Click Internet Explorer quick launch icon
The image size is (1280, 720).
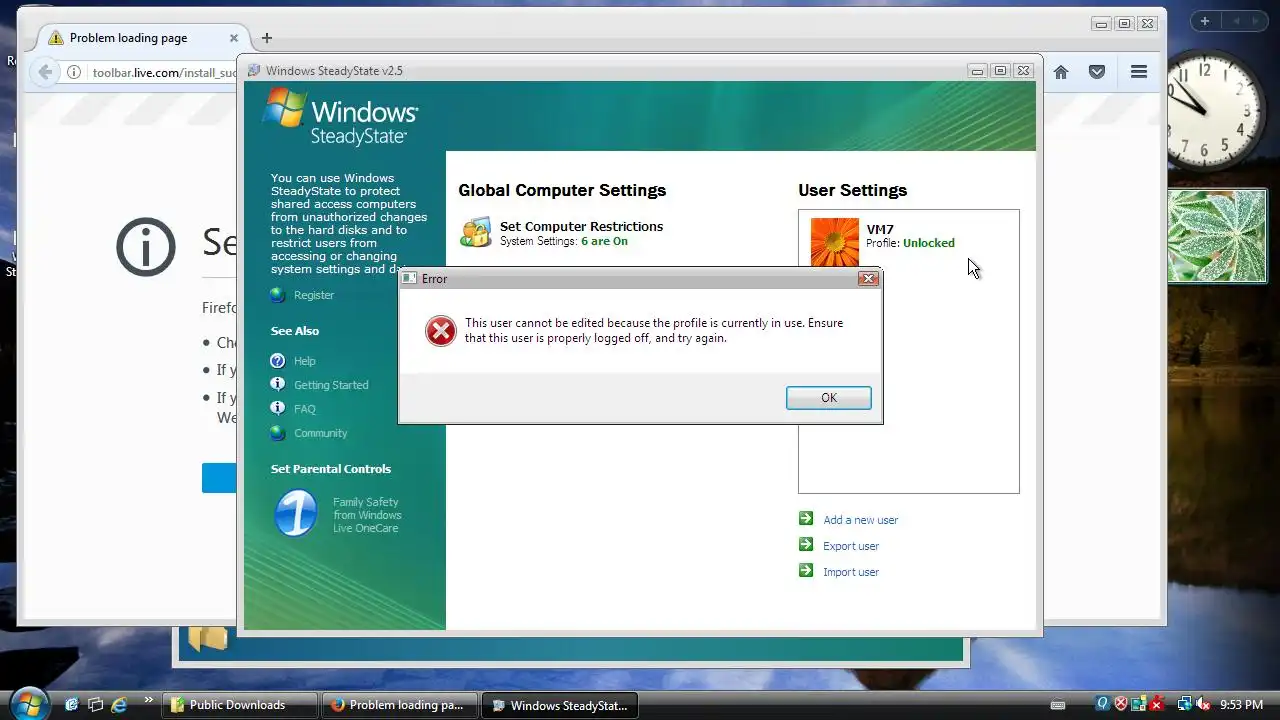point(120,705)
